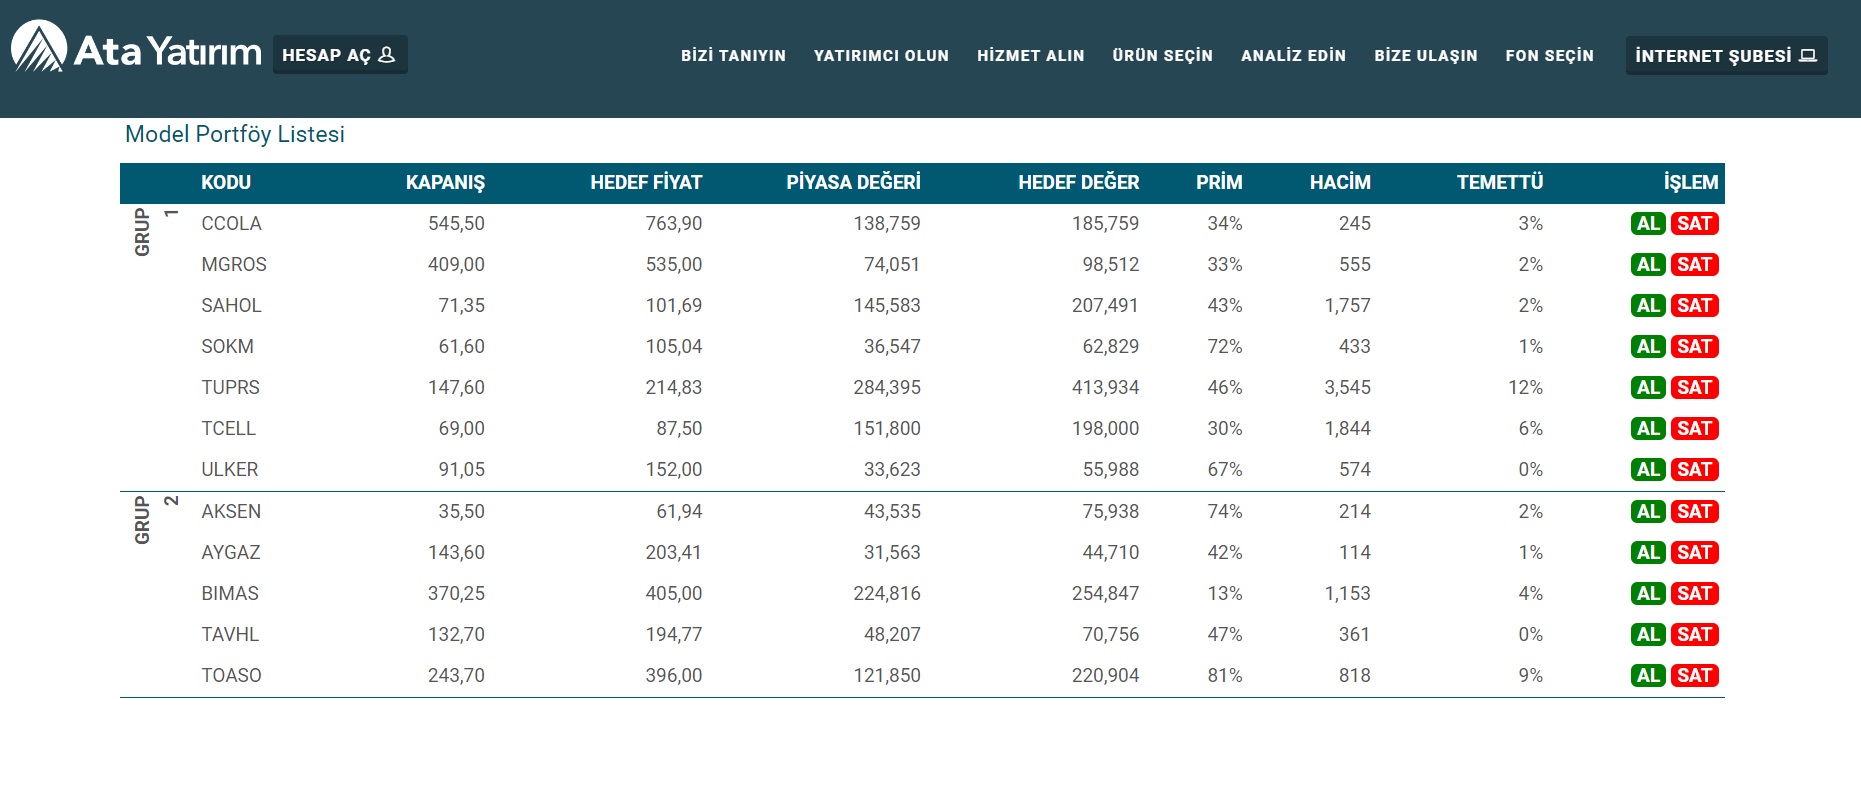Image resolution: width=1861 pixels, height=796 pixels.
Task: Open BİZE ULAŞIN menu
Action: coord(1426,56)
